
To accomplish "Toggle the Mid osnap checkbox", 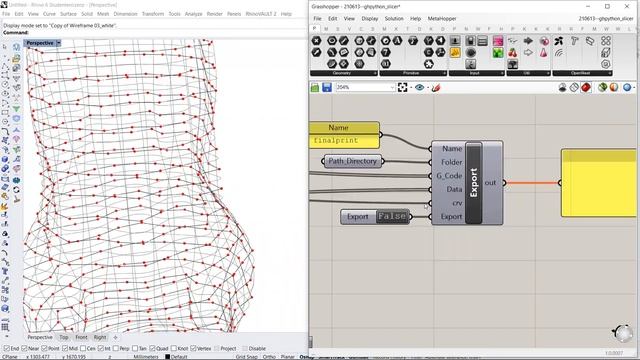I will pyautogui.click(x=65, y=349).
